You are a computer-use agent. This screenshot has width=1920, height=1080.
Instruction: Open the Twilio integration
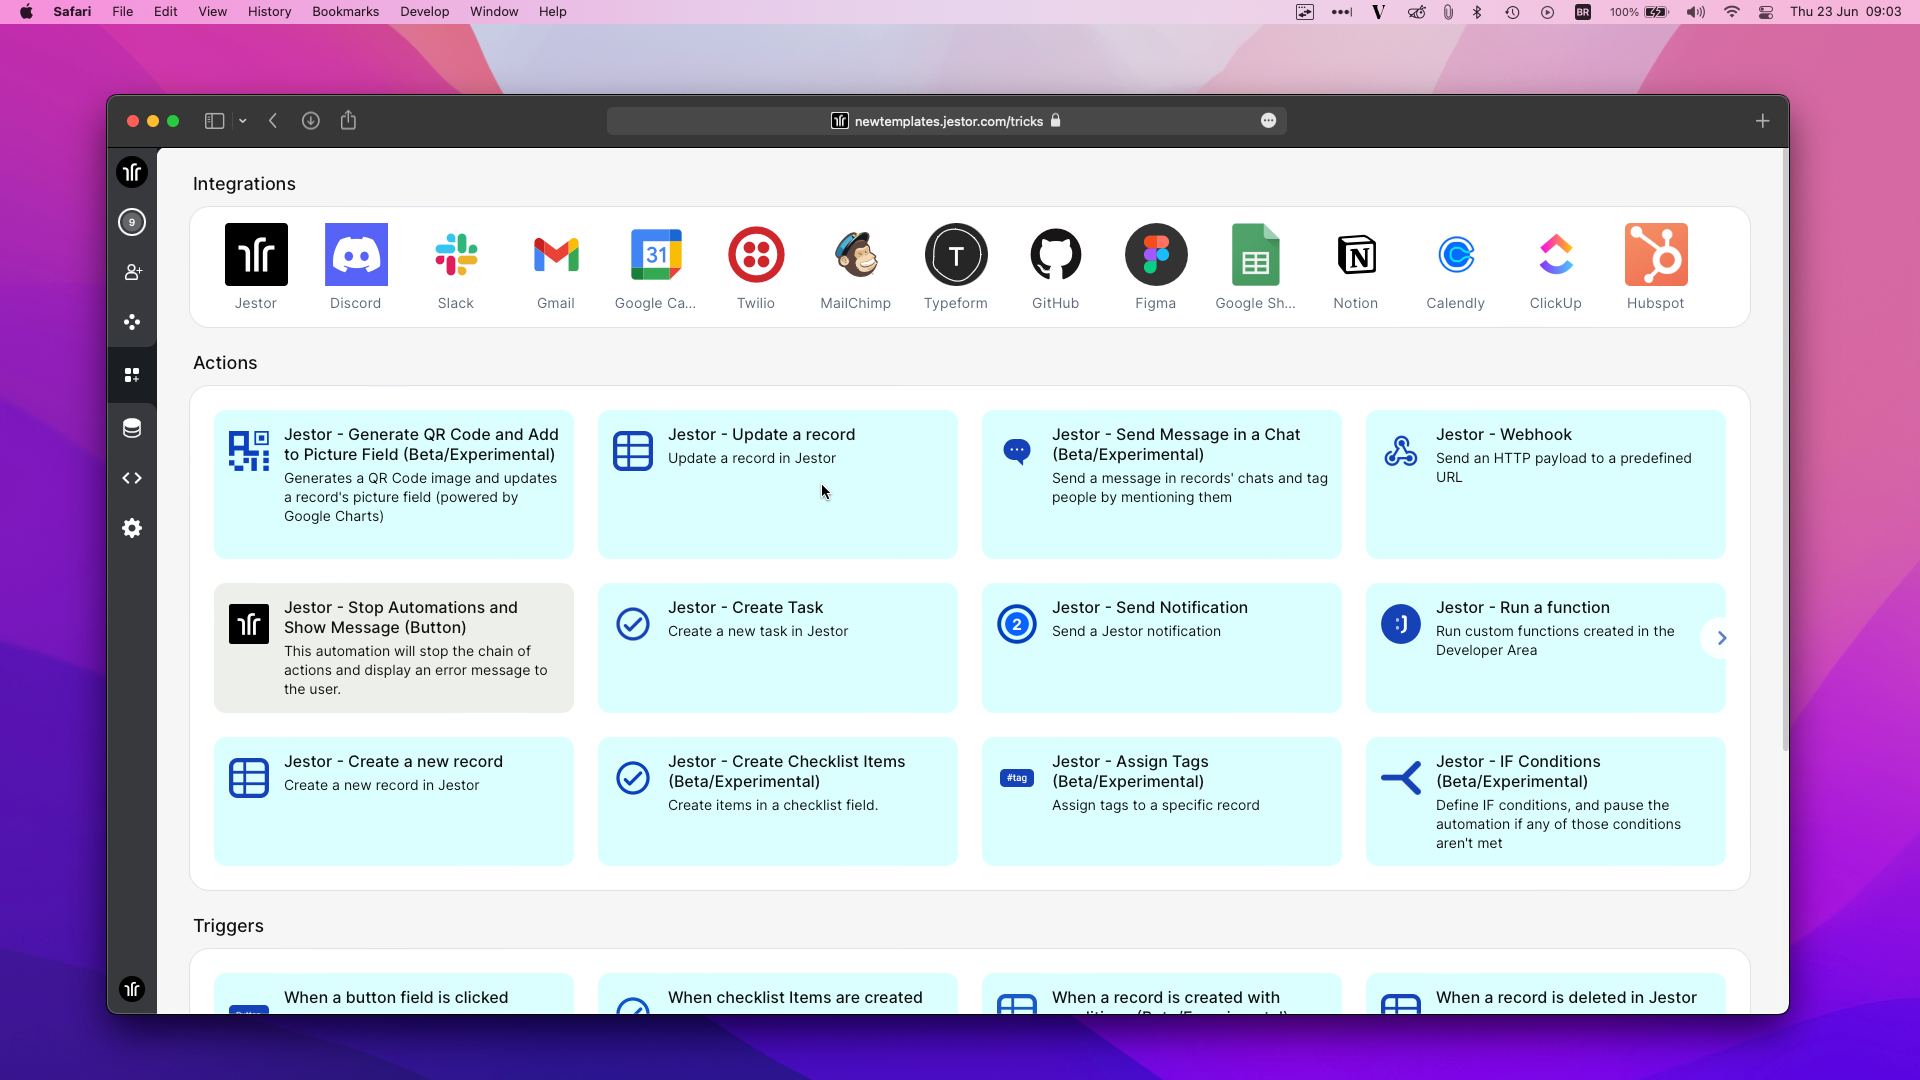755,255
